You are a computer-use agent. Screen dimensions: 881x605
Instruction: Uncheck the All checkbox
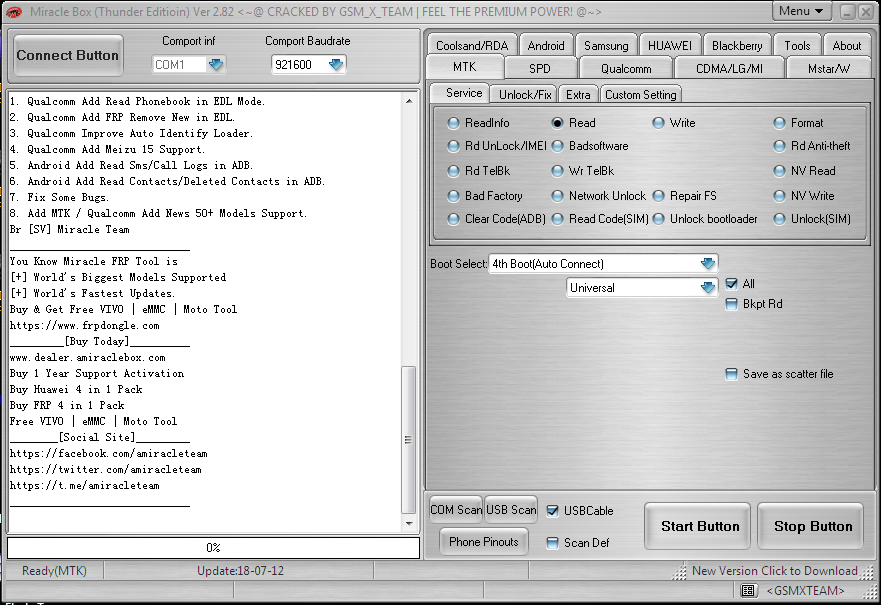[x=731, y=284]
